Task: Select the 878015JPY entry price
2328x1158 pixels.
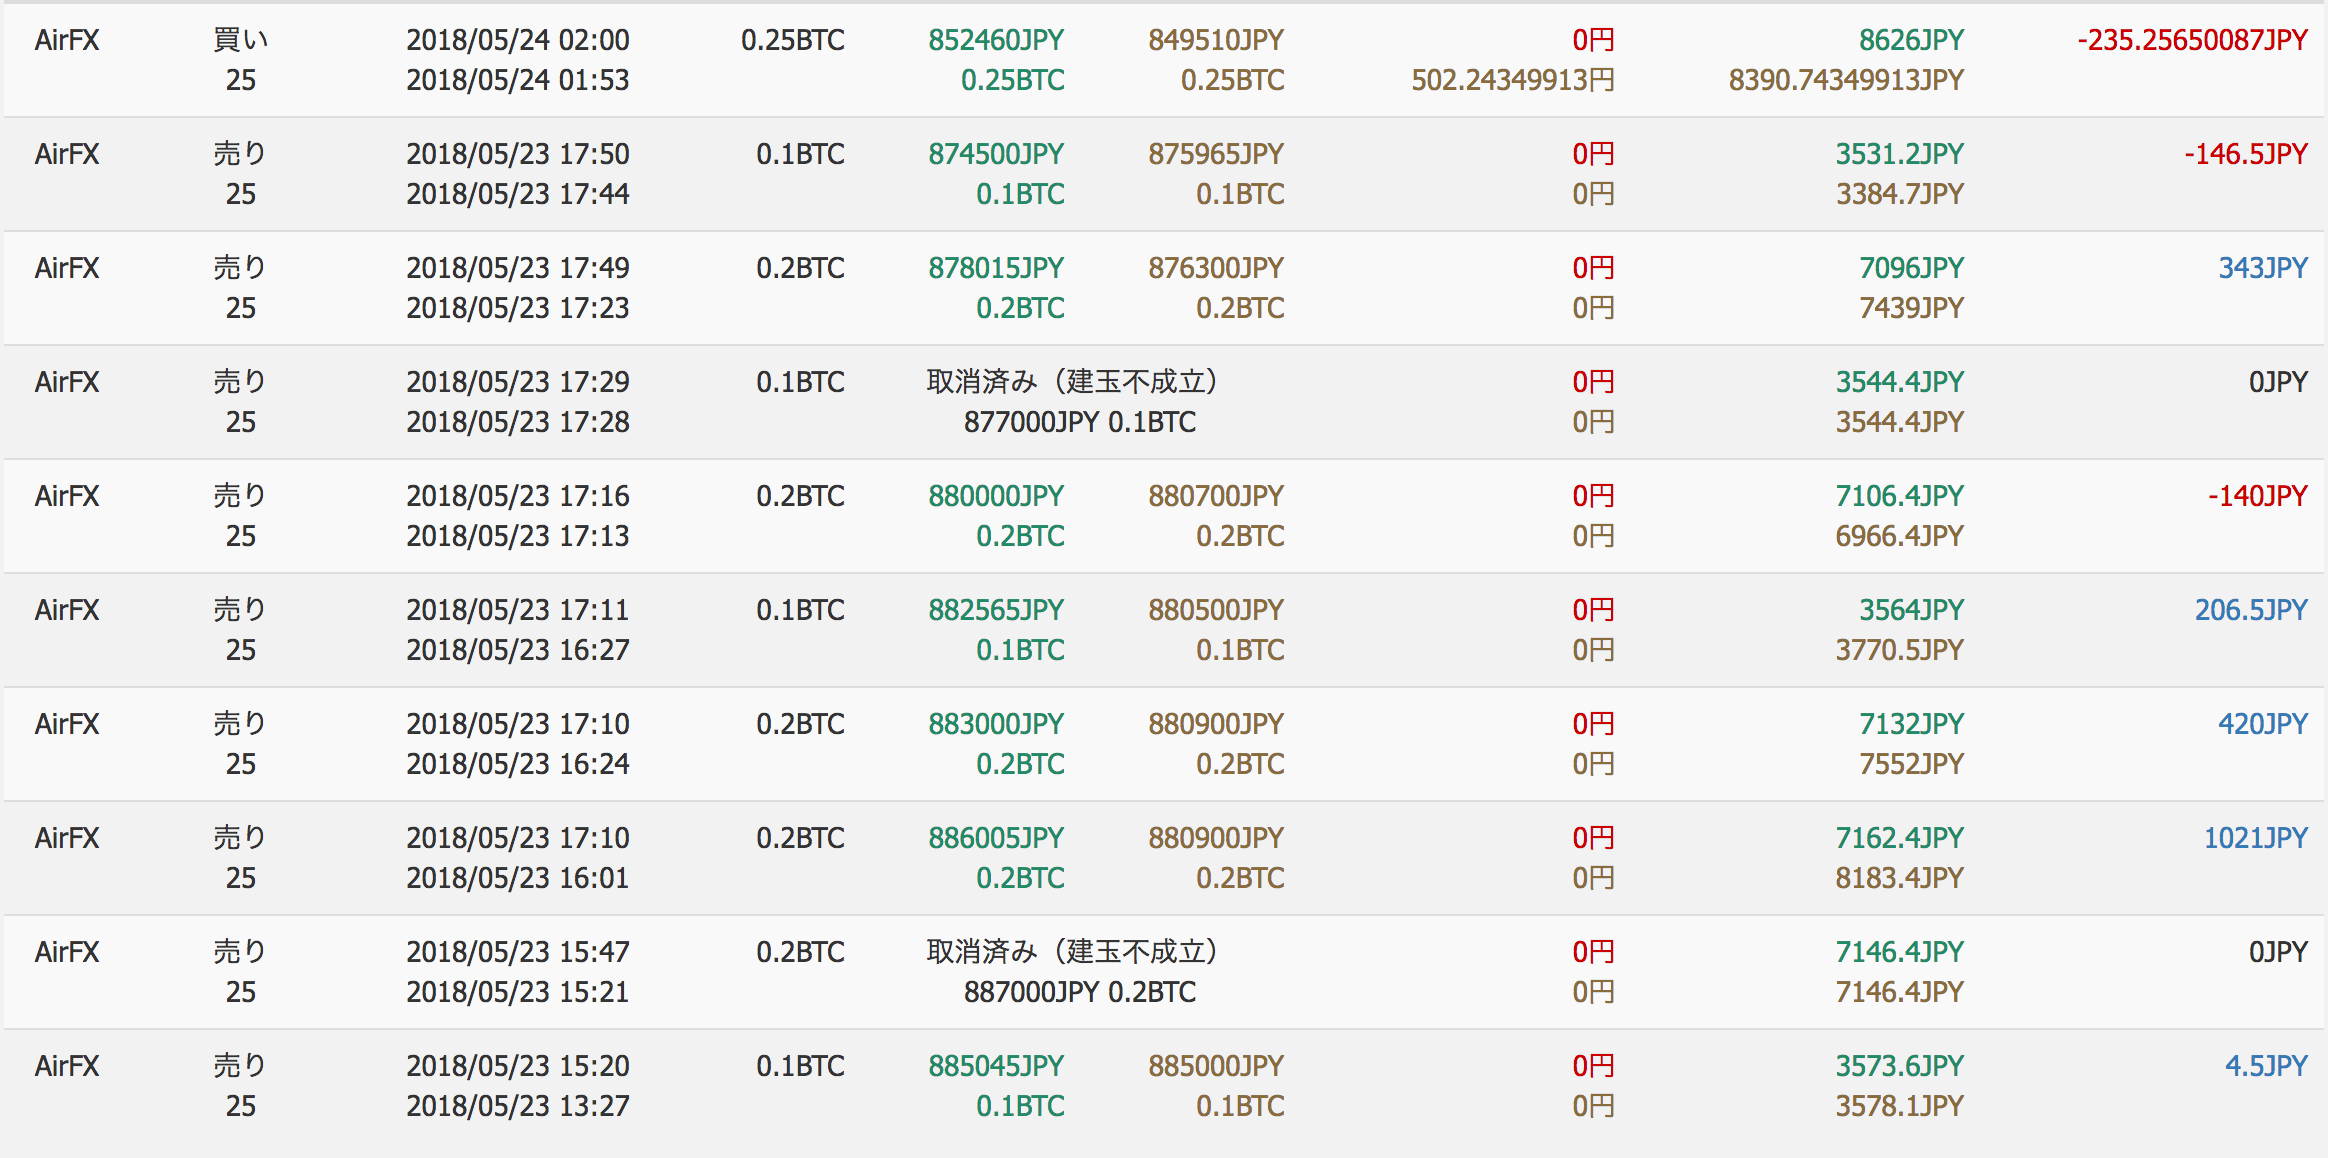Action: (996, 268)
